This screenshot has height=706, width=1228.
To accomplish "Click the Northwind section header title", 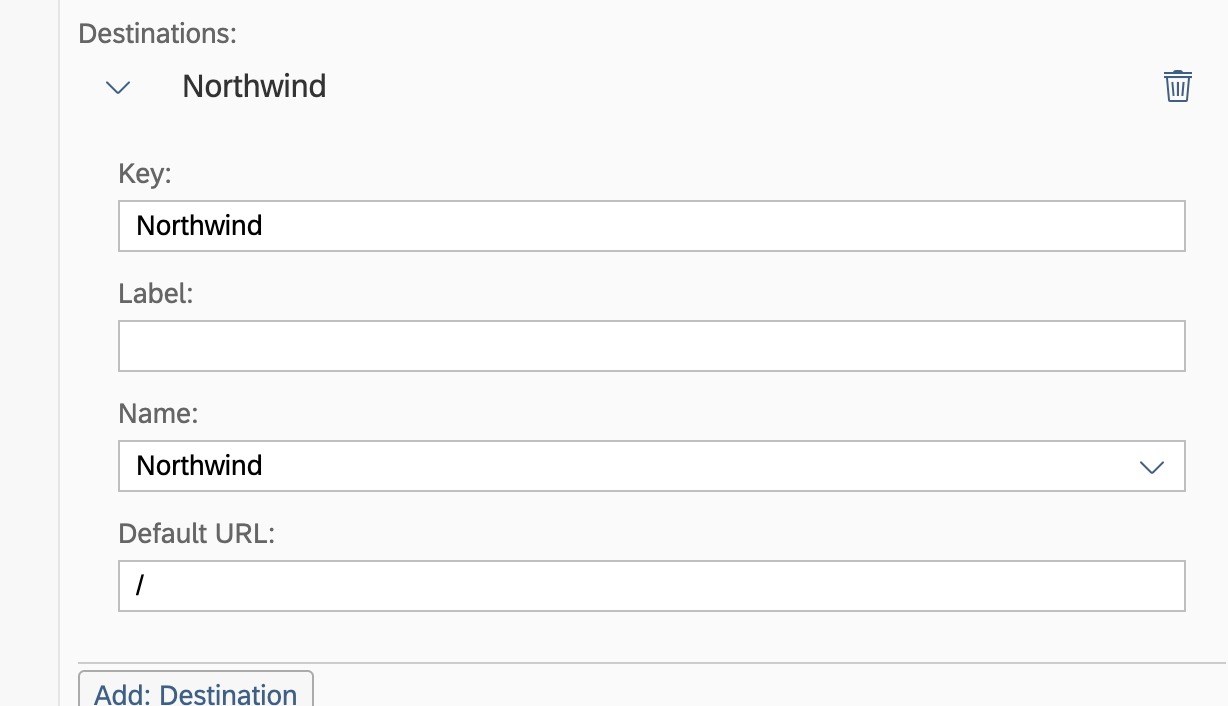I will pyautogui.click(x=254, y=86).
